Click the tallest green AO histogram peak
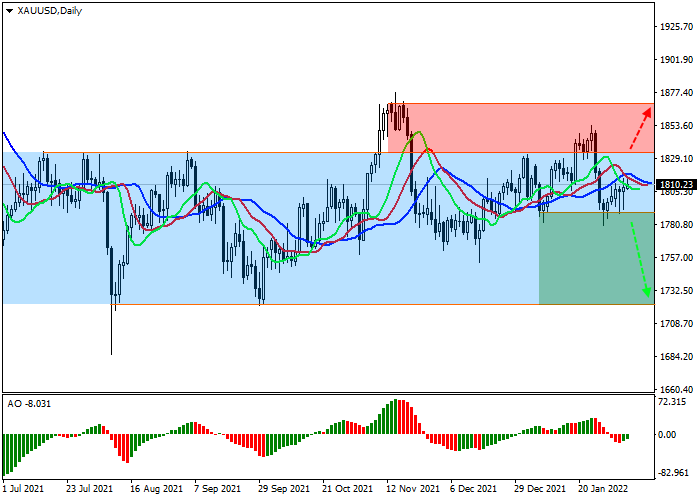The image size is (700, 500). (x=395, y=417)
